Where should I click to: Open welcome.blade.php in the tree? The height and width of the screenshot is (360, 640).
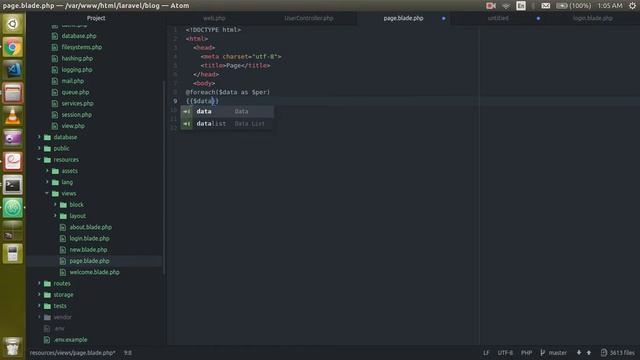pyautogui.click(x=94, y=272)
